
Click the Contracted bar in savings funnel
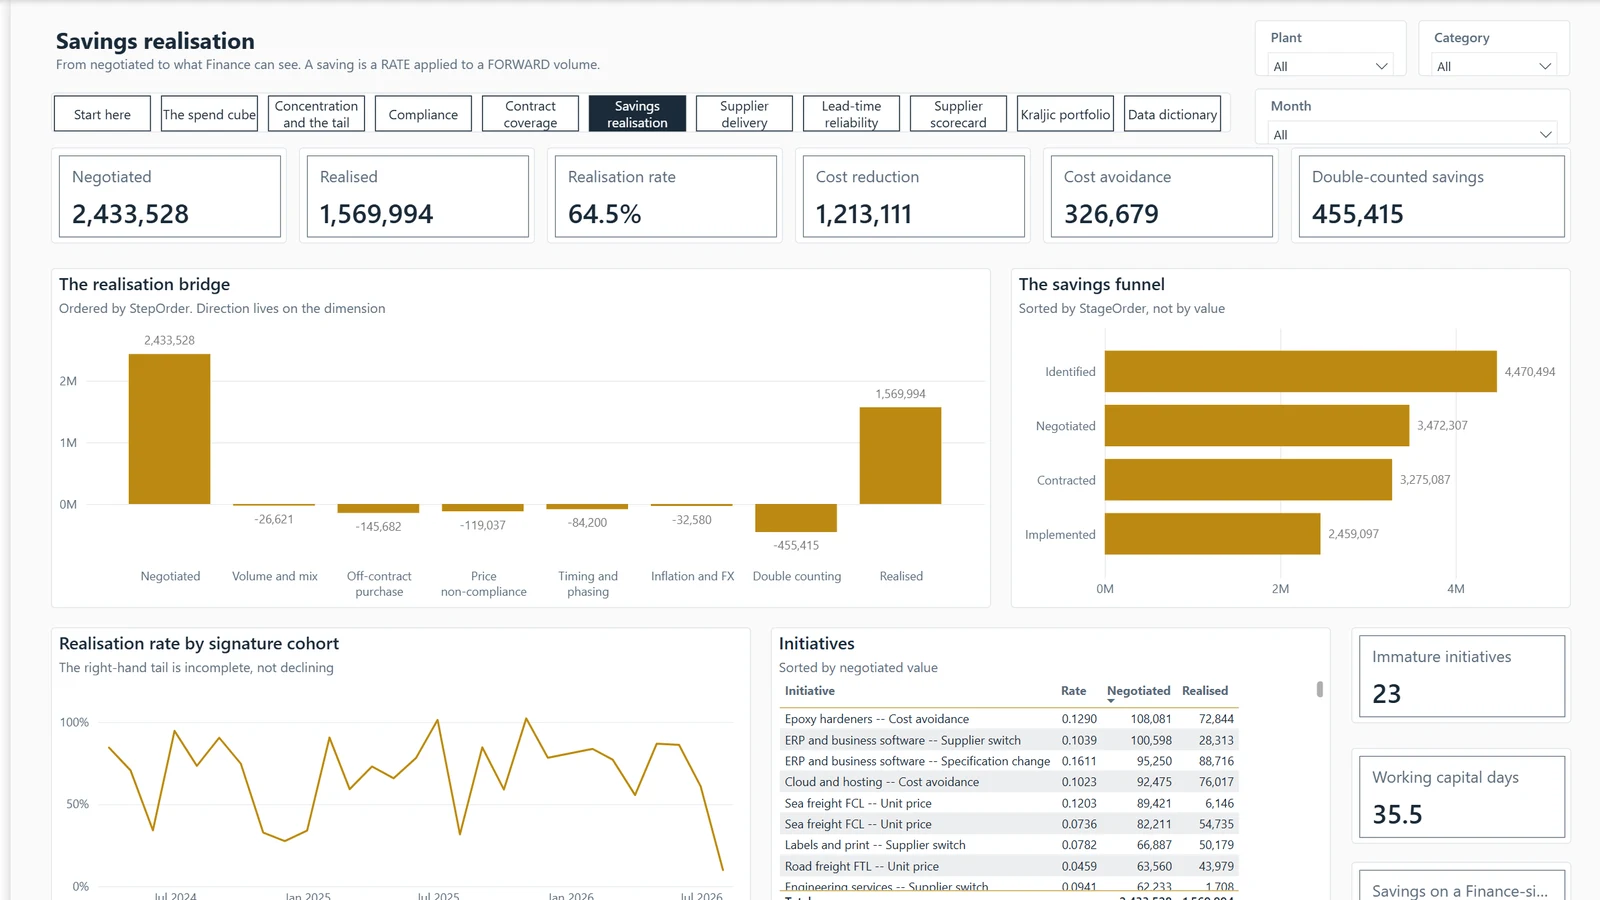tap(1248, 479)
